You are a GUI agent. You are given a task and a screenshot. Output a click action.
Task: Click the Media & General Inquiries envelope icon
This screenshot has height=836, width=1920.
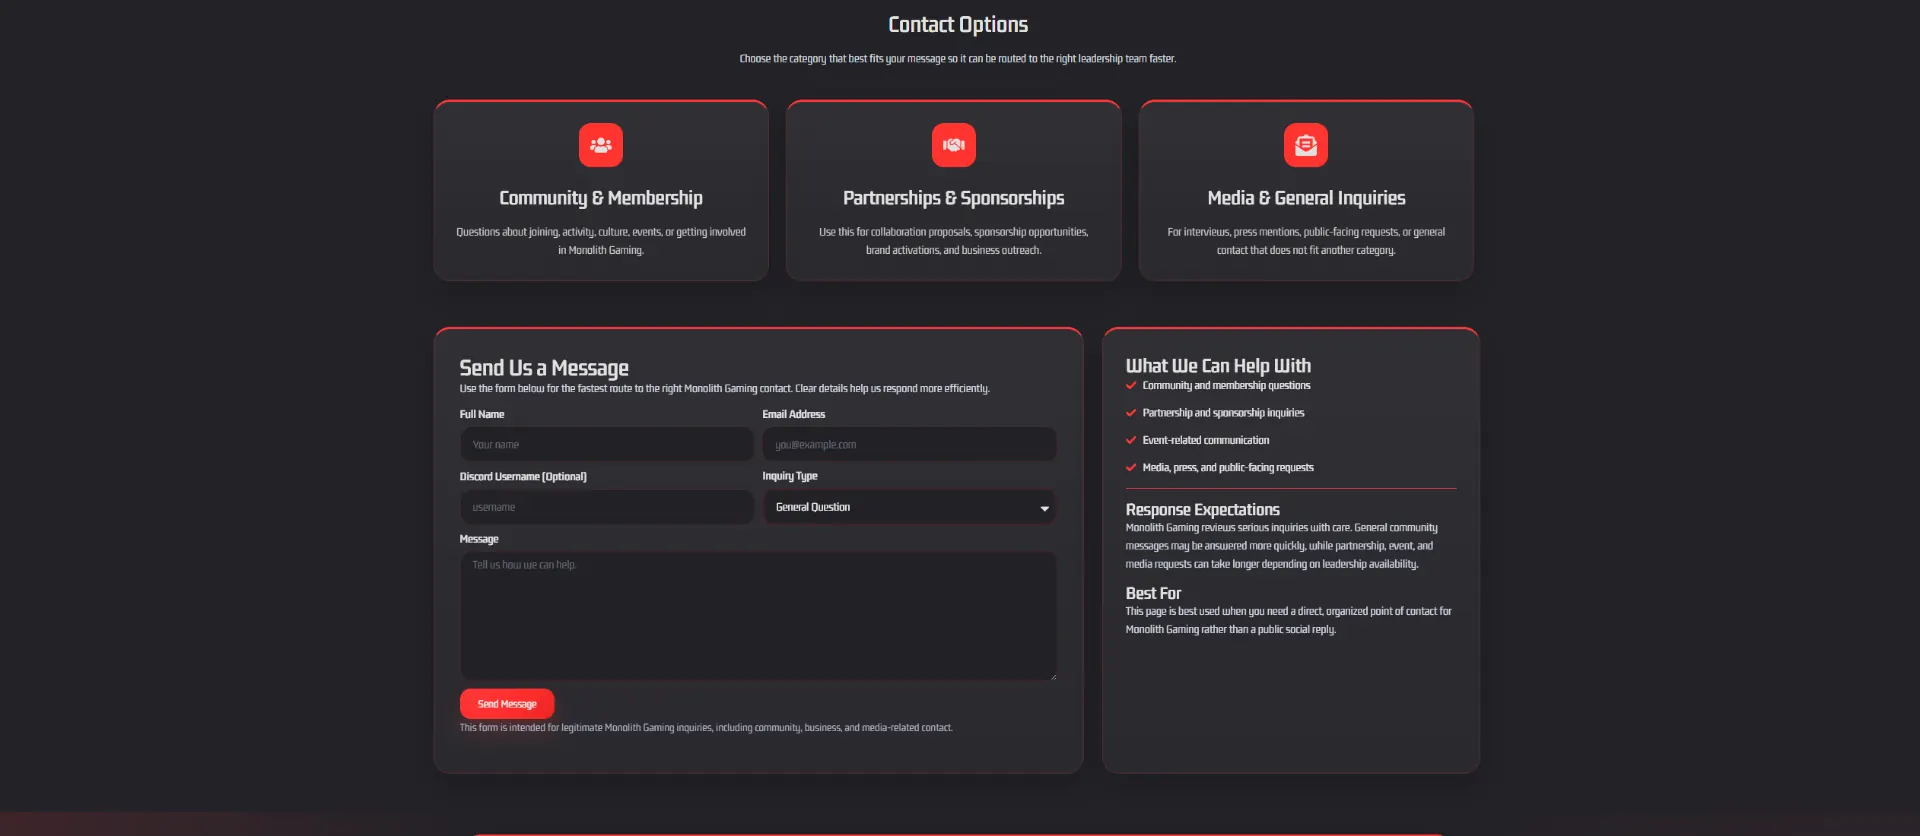pyautogui.click(x=1305, y=145)
